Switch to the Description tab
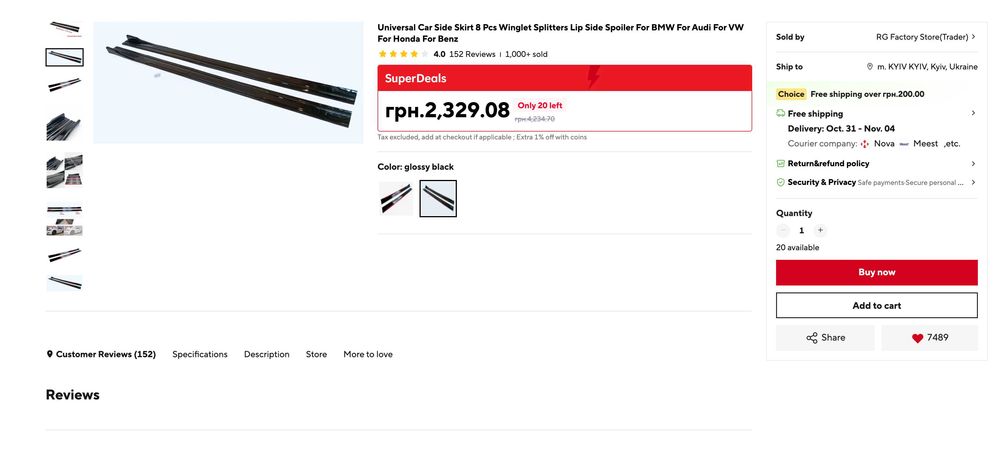The height and width of the screenshot is (452, 1000). (x=267, y=354)
